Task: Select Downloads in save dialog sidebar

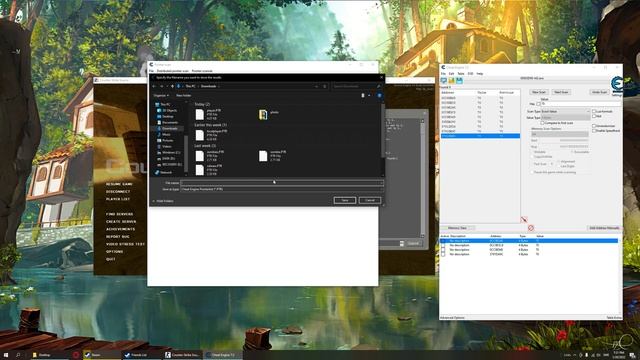Action: point(169,129)
